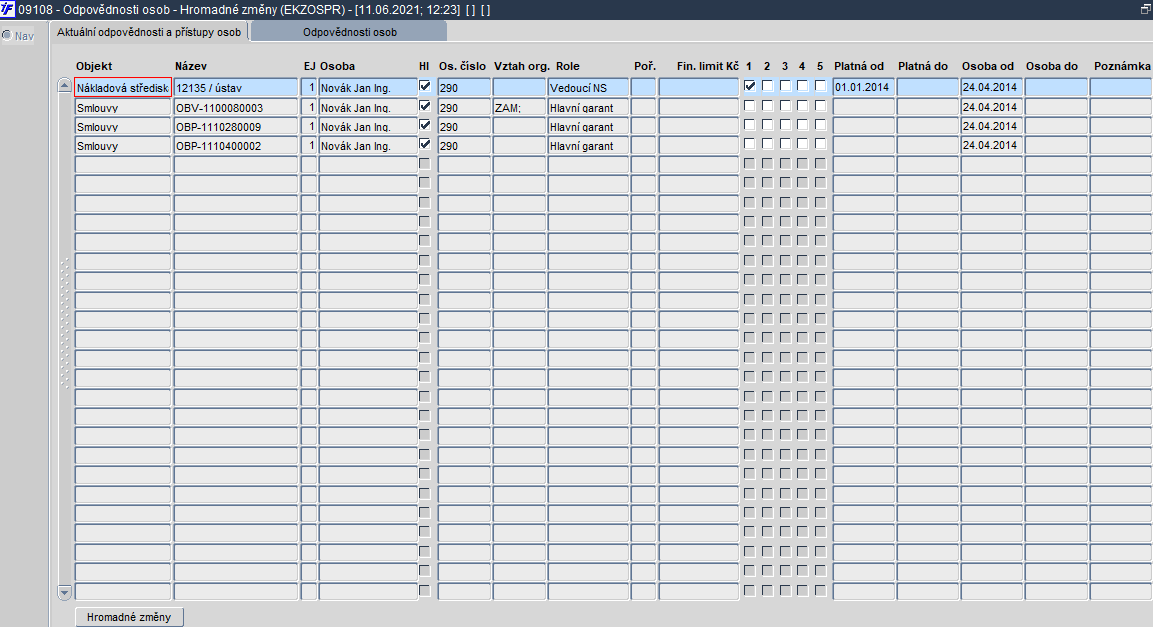Viewport: 1153px width, 627px height.
Task: Click EJ value 1 in OBP-1110280009 row
Action: [x=309, y=126]
